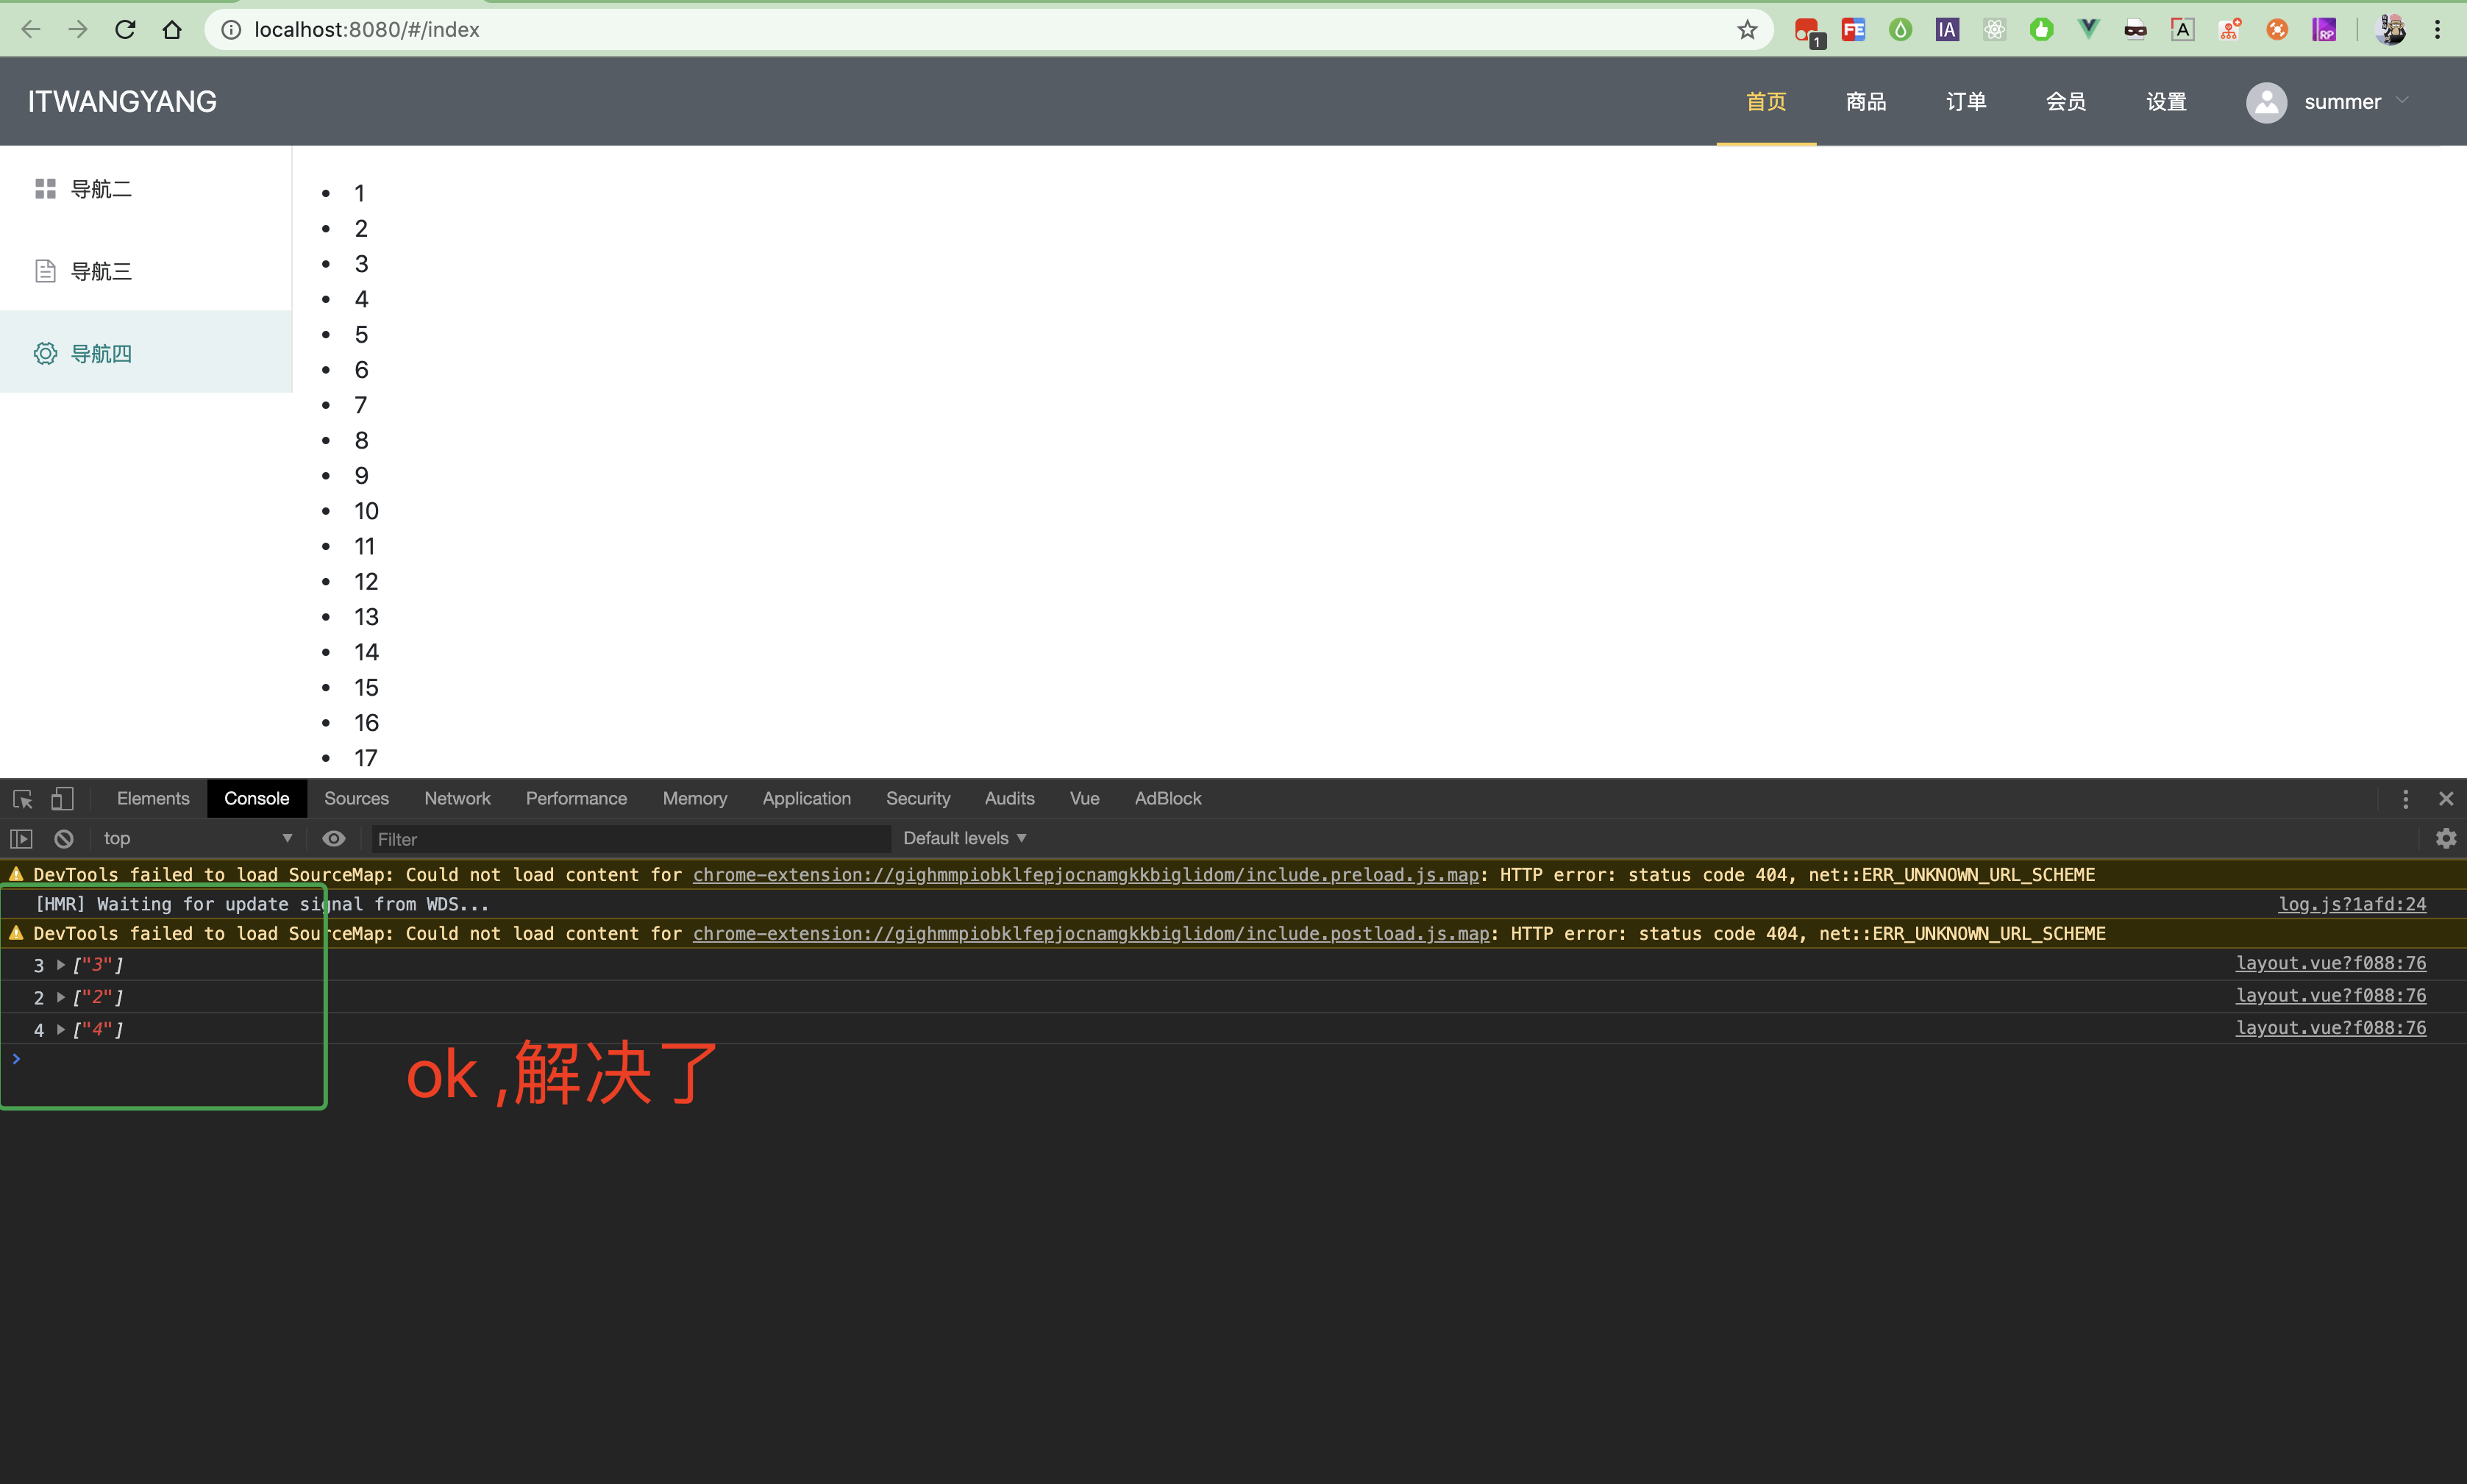Select 商品 in the top navigation
Screen dimensions: 2467x1484
coord(1865,102)
